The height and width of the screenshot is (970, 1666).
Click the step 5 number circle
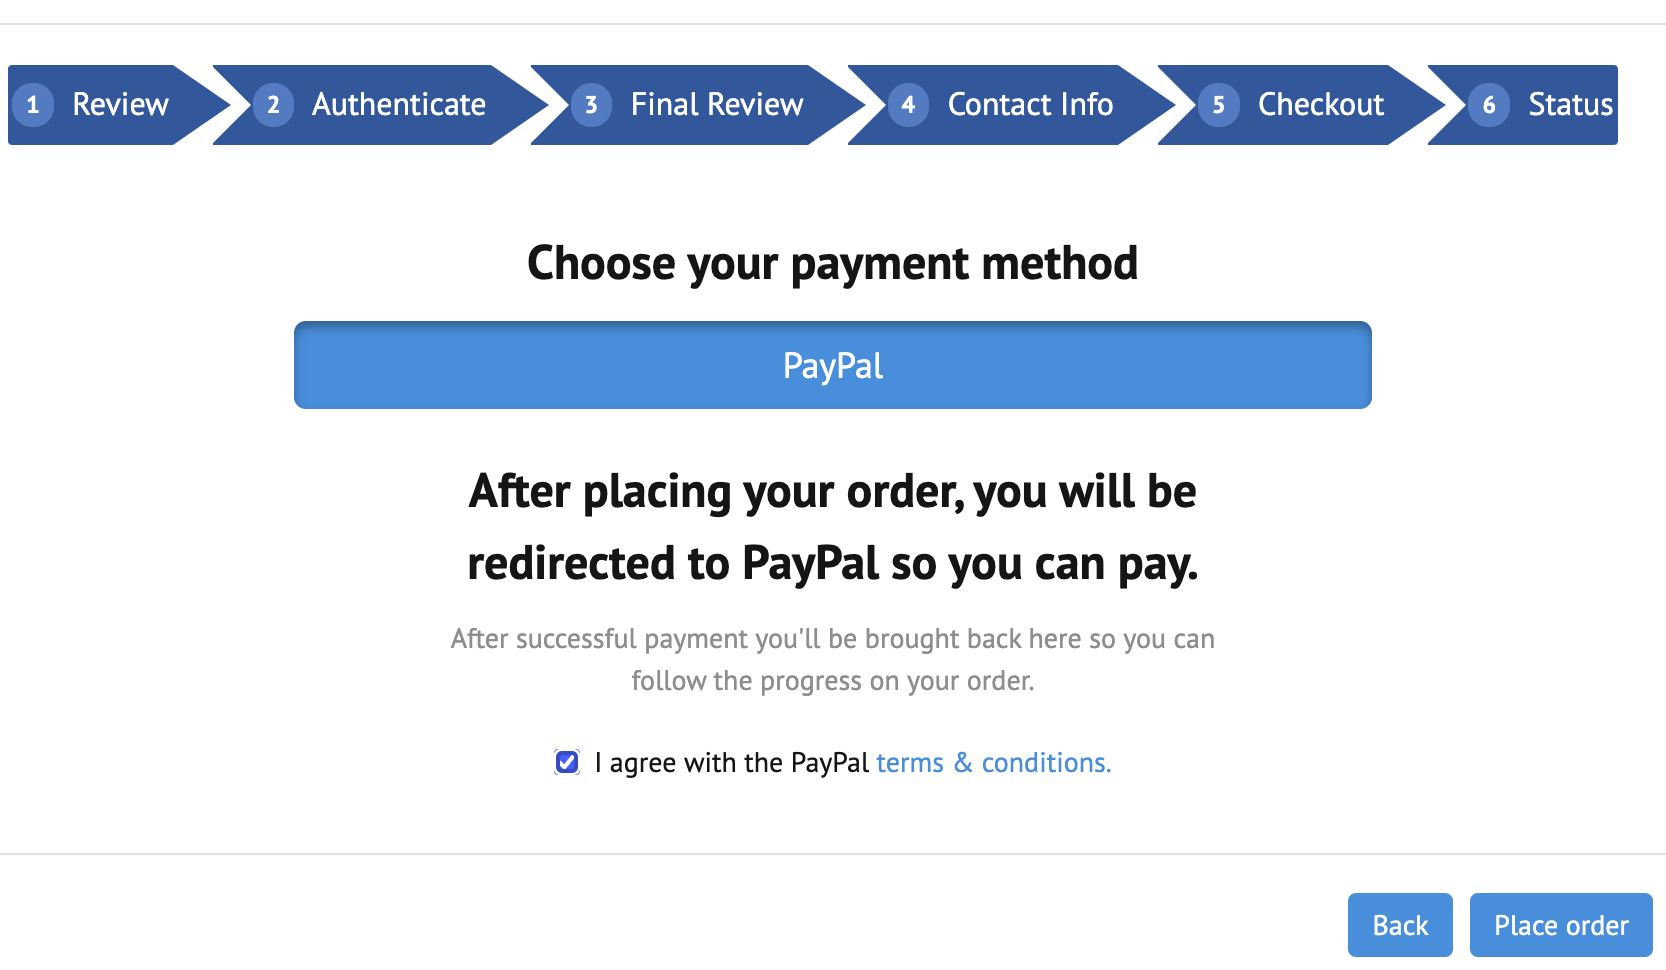coord(1218,105)
